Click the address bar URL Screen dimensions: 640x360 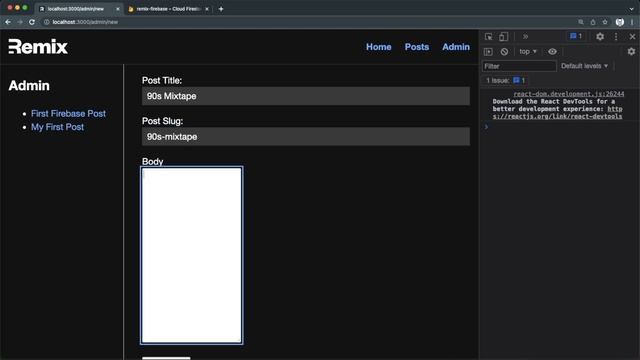point(85,22)
